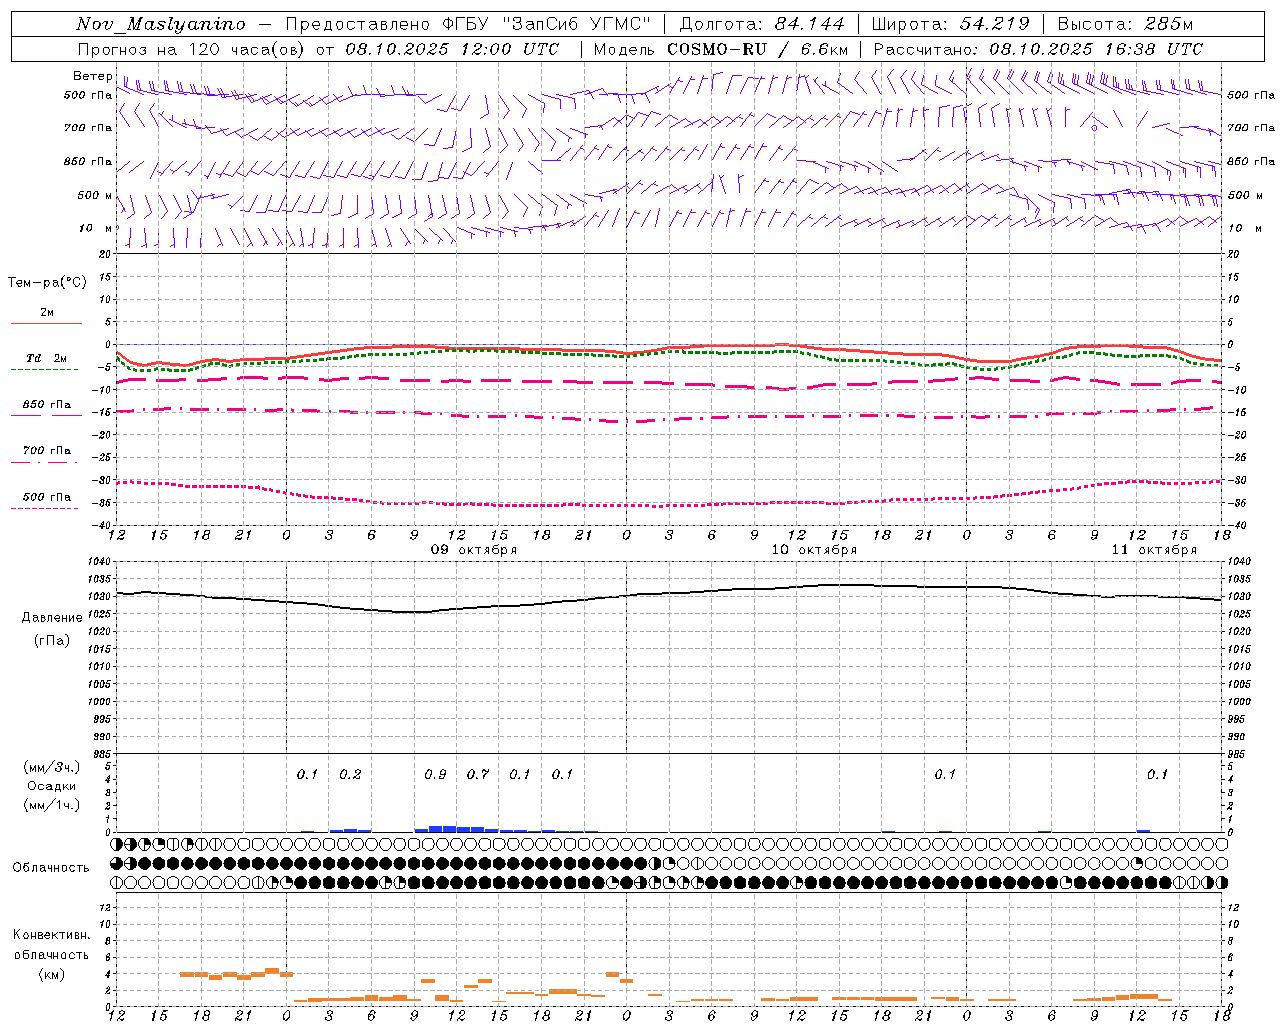The width and height of the screenshot is (1280, 1024).
Task: Click the 09 октября date label
Action: 474,550
